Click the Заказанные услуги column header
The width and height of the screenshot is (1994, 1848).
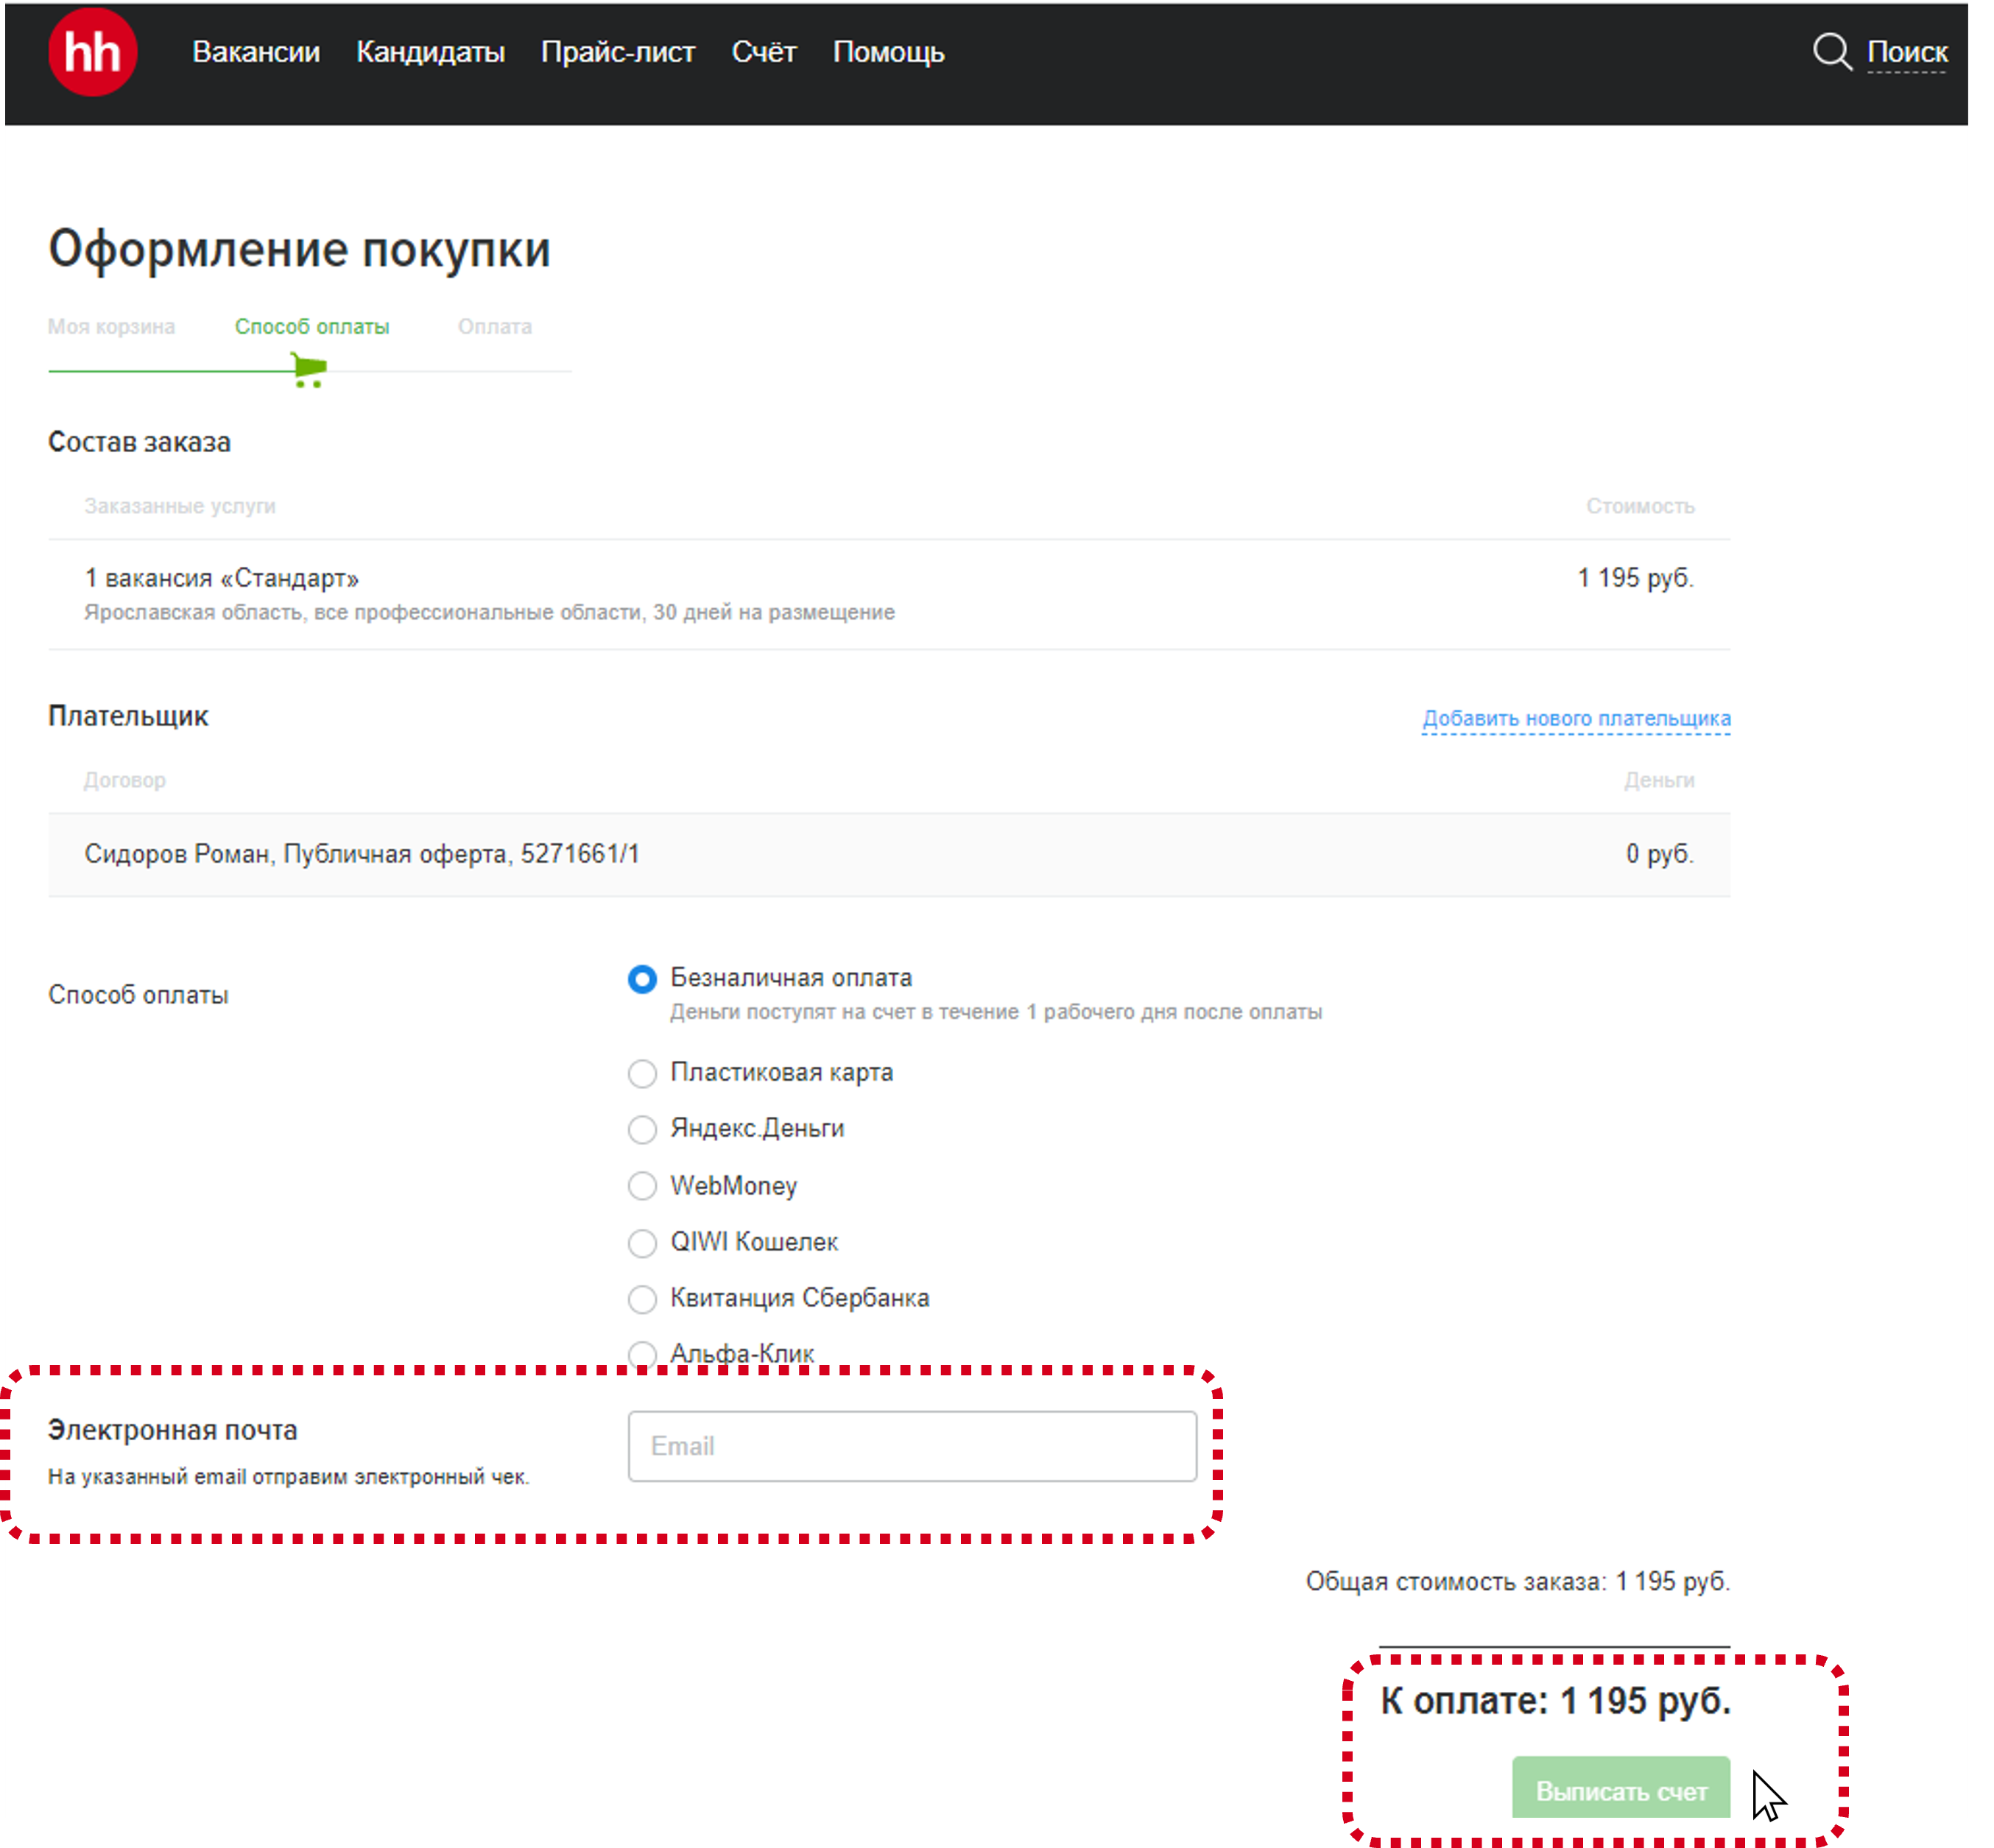click(180, 506)
